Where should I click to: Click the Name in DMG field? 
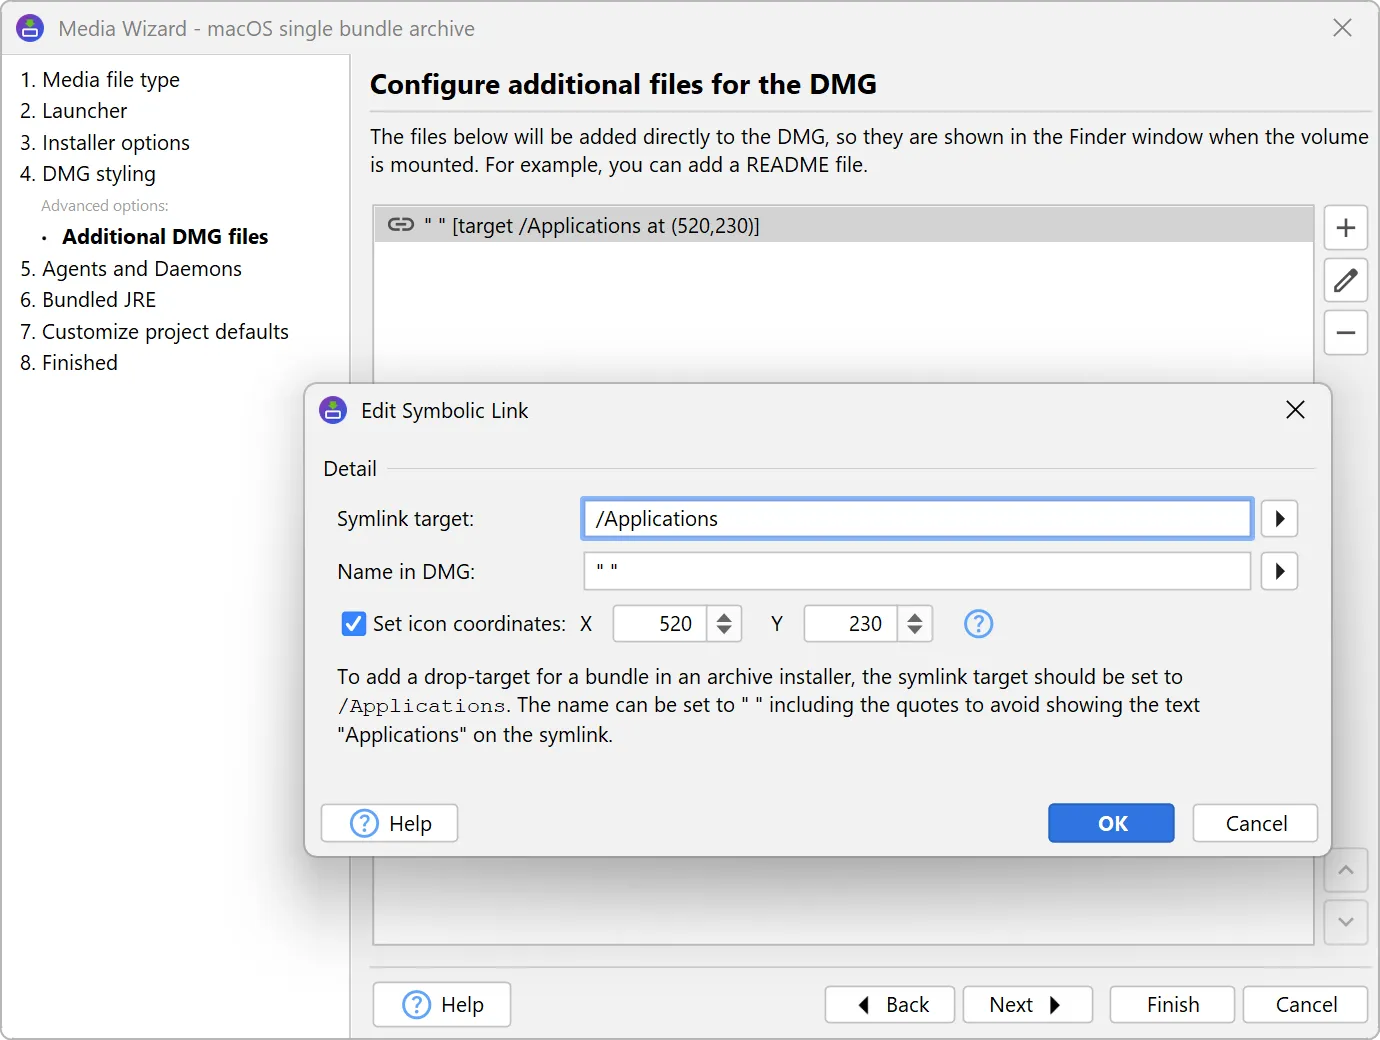pos(915,572)
